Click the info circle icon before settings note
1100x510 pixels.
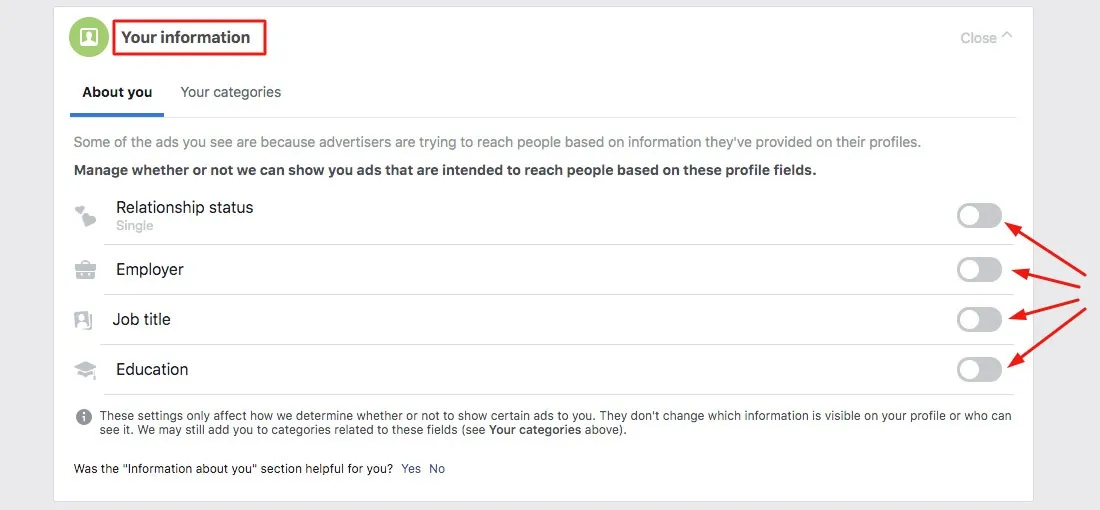coord(84,416)
